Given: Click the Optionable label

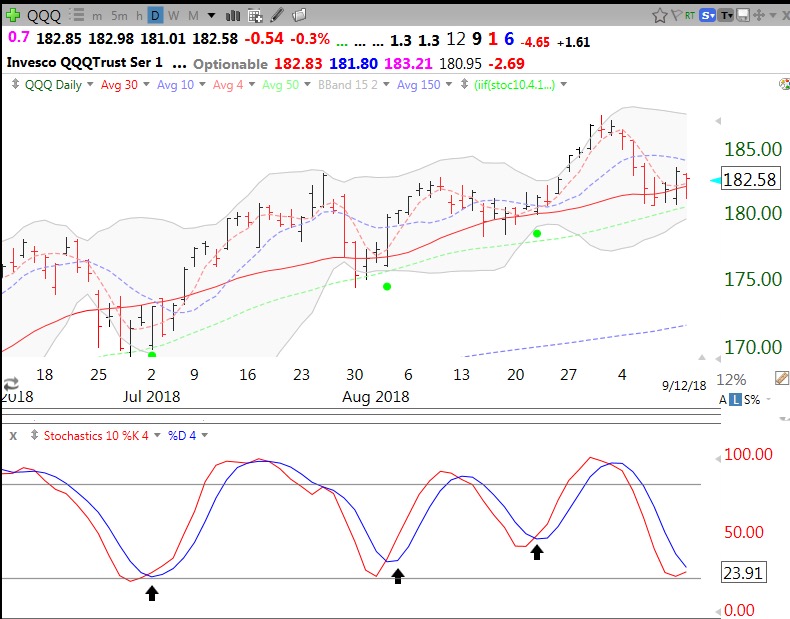Looking at the screenshot, I should tap(230, 64).
